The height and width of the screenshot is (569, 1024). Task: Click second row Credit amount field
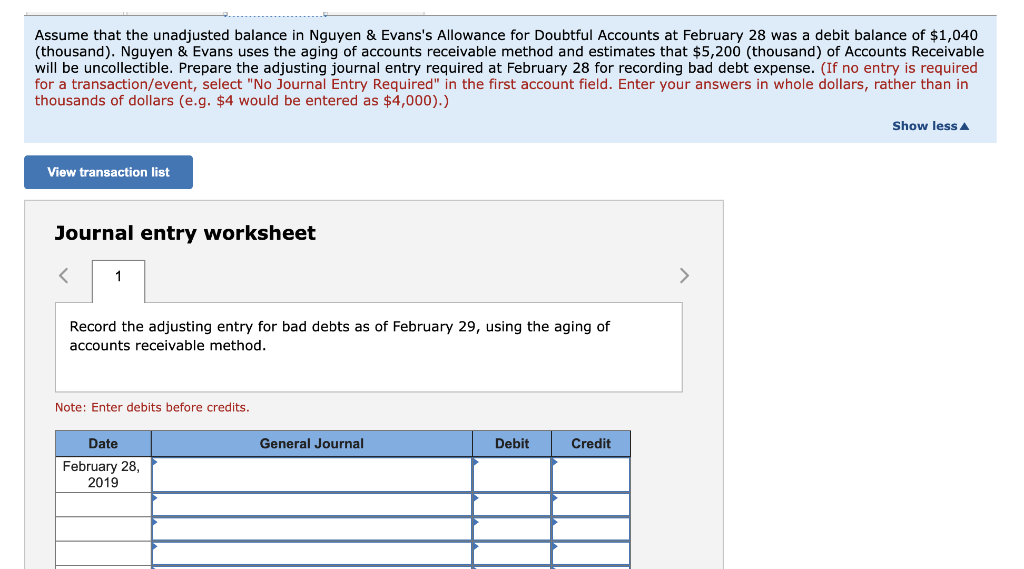[x=591, y=505]
